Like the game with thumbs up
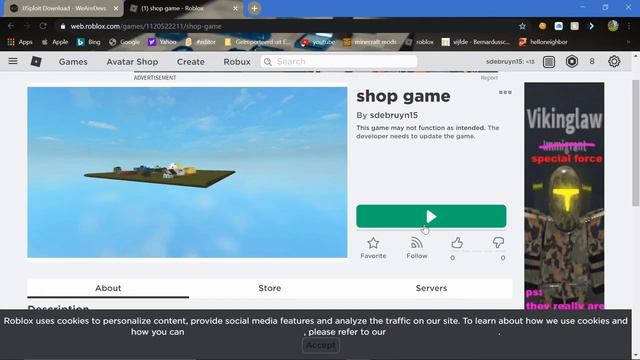The height and width of the screenshot is (360, 640). point(457,243)
